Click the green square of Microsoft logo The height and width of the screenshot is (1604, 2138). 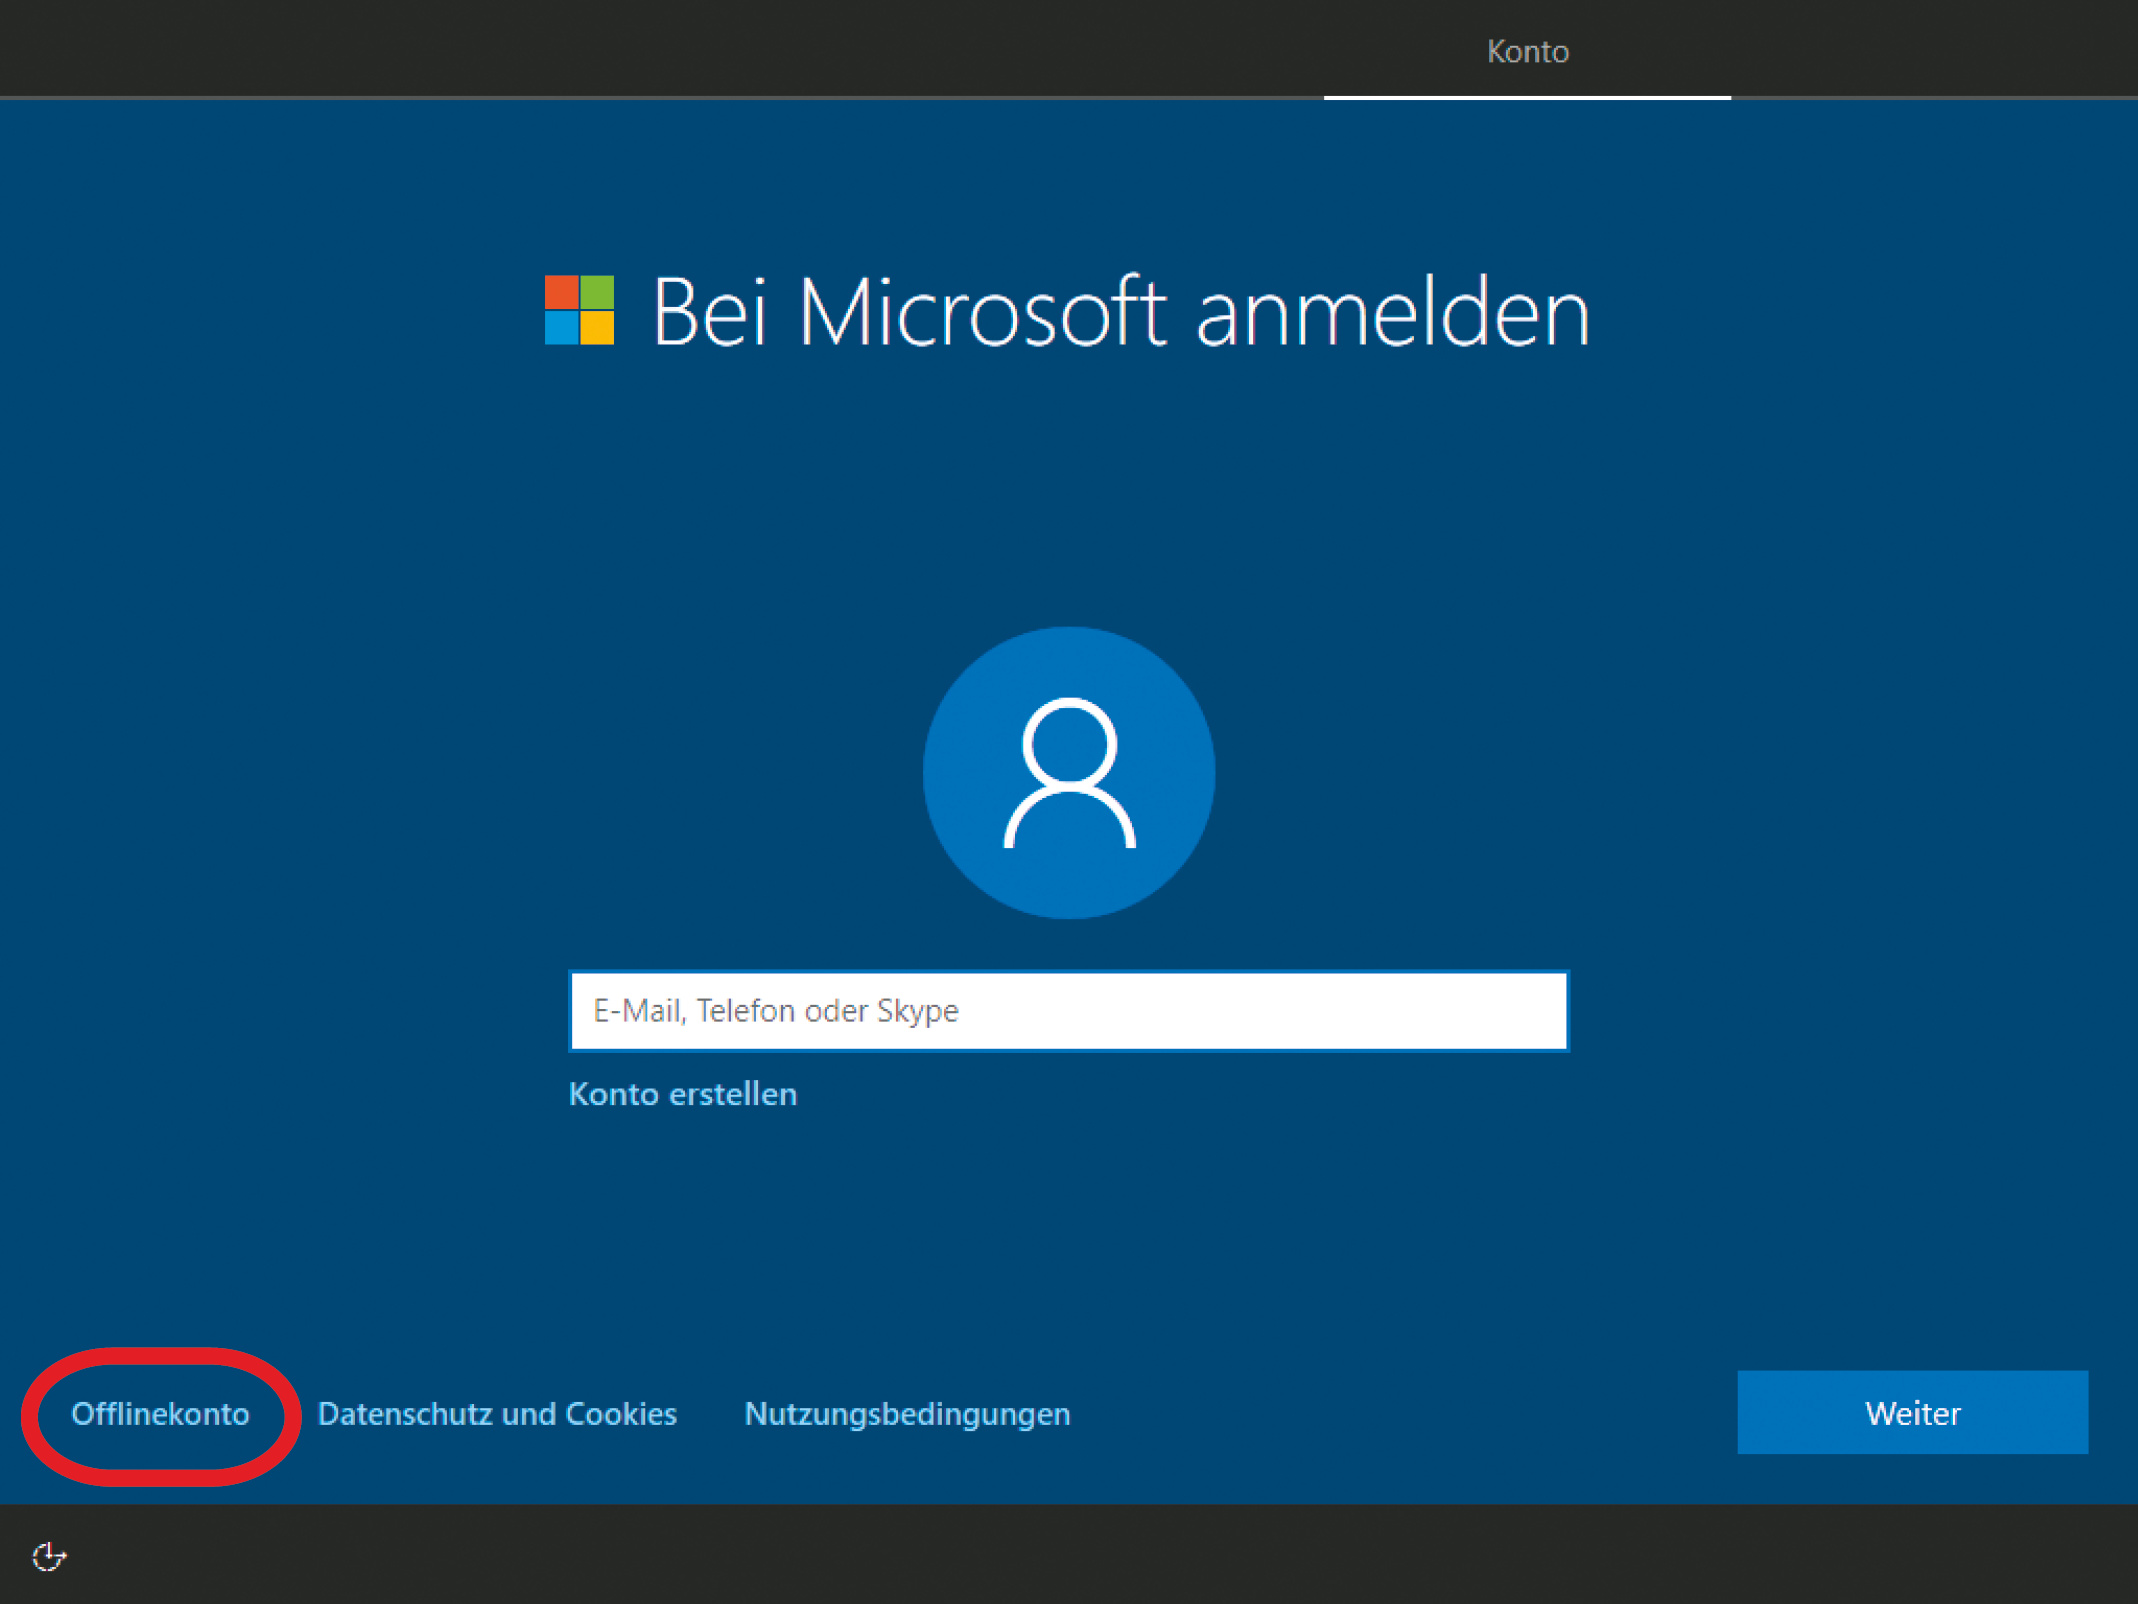click(x=597, y=292)
